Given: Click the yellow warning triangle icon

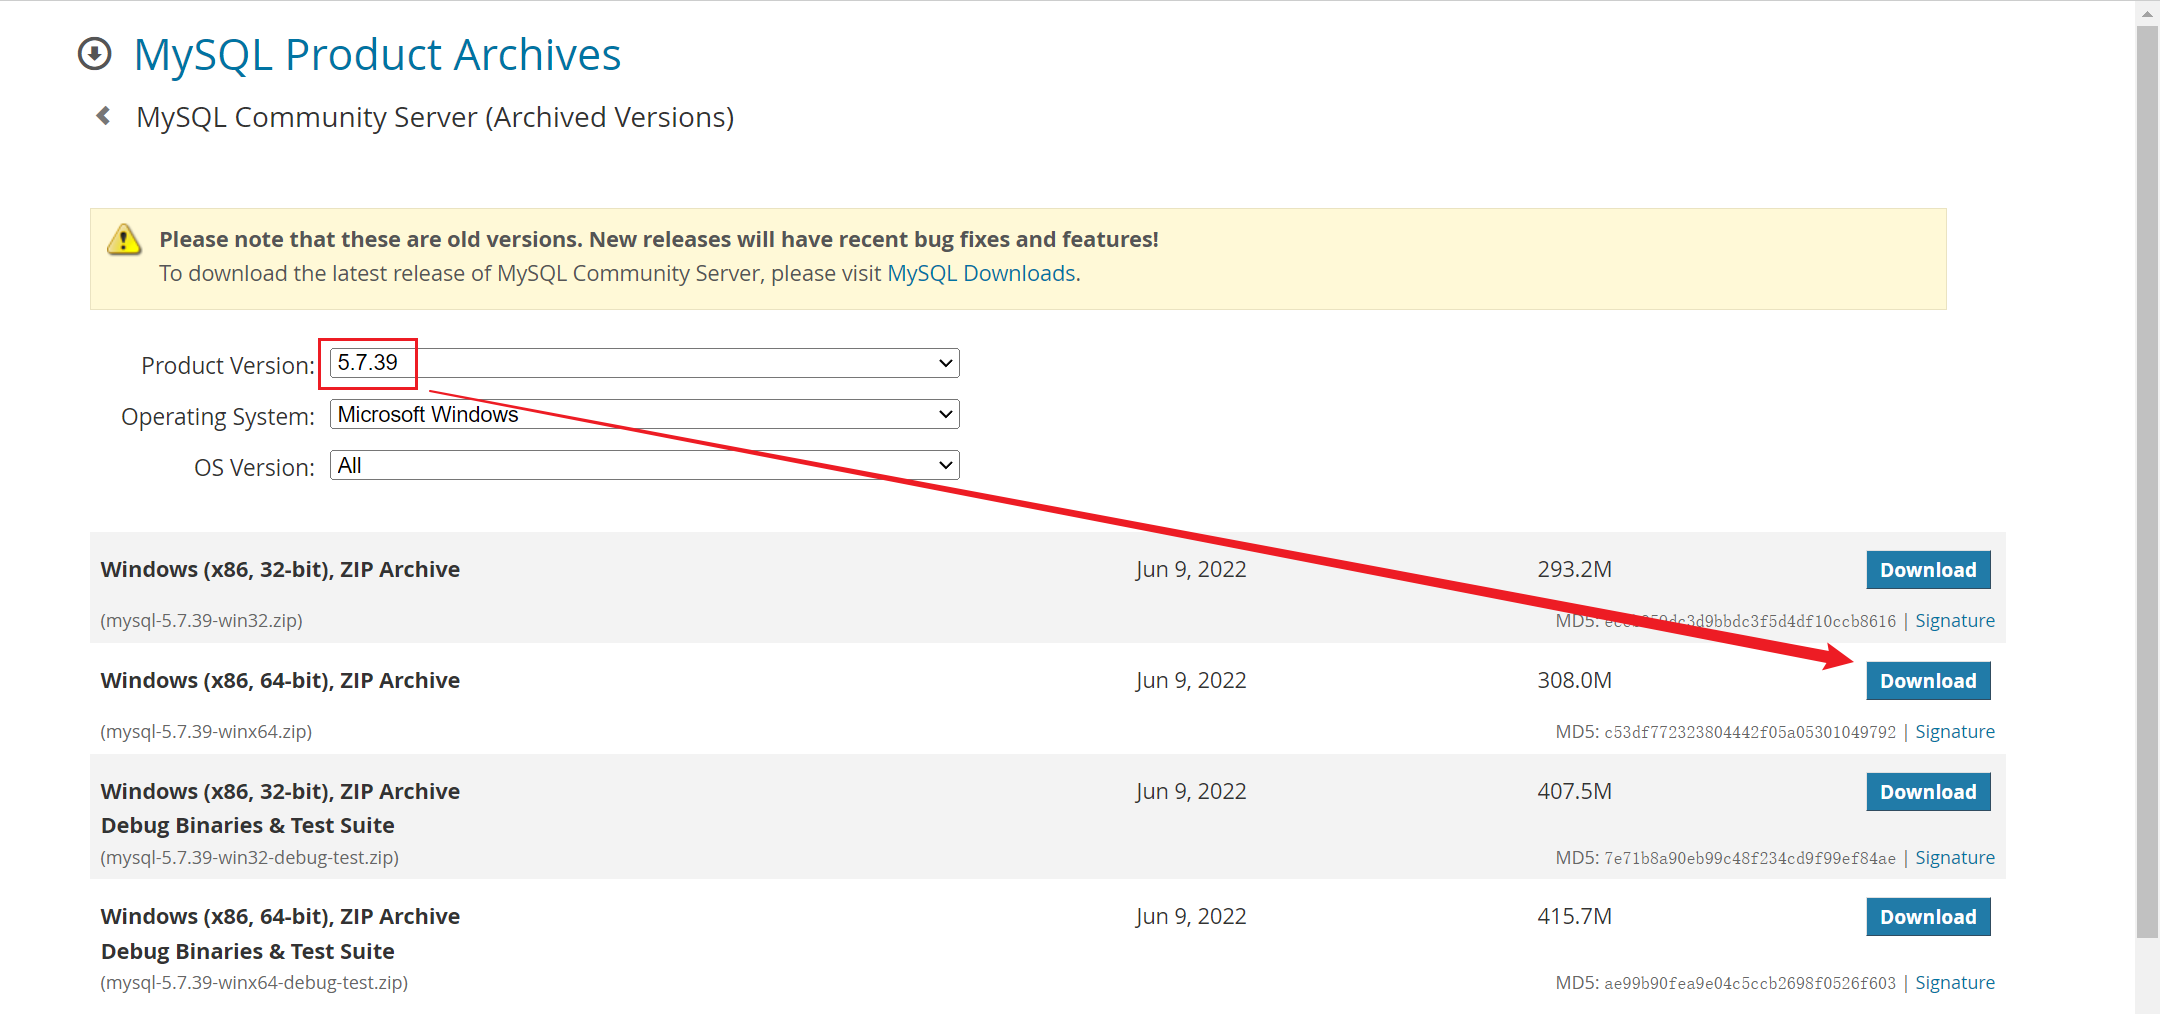Looking at the screenshot, I should pos(124,240).
